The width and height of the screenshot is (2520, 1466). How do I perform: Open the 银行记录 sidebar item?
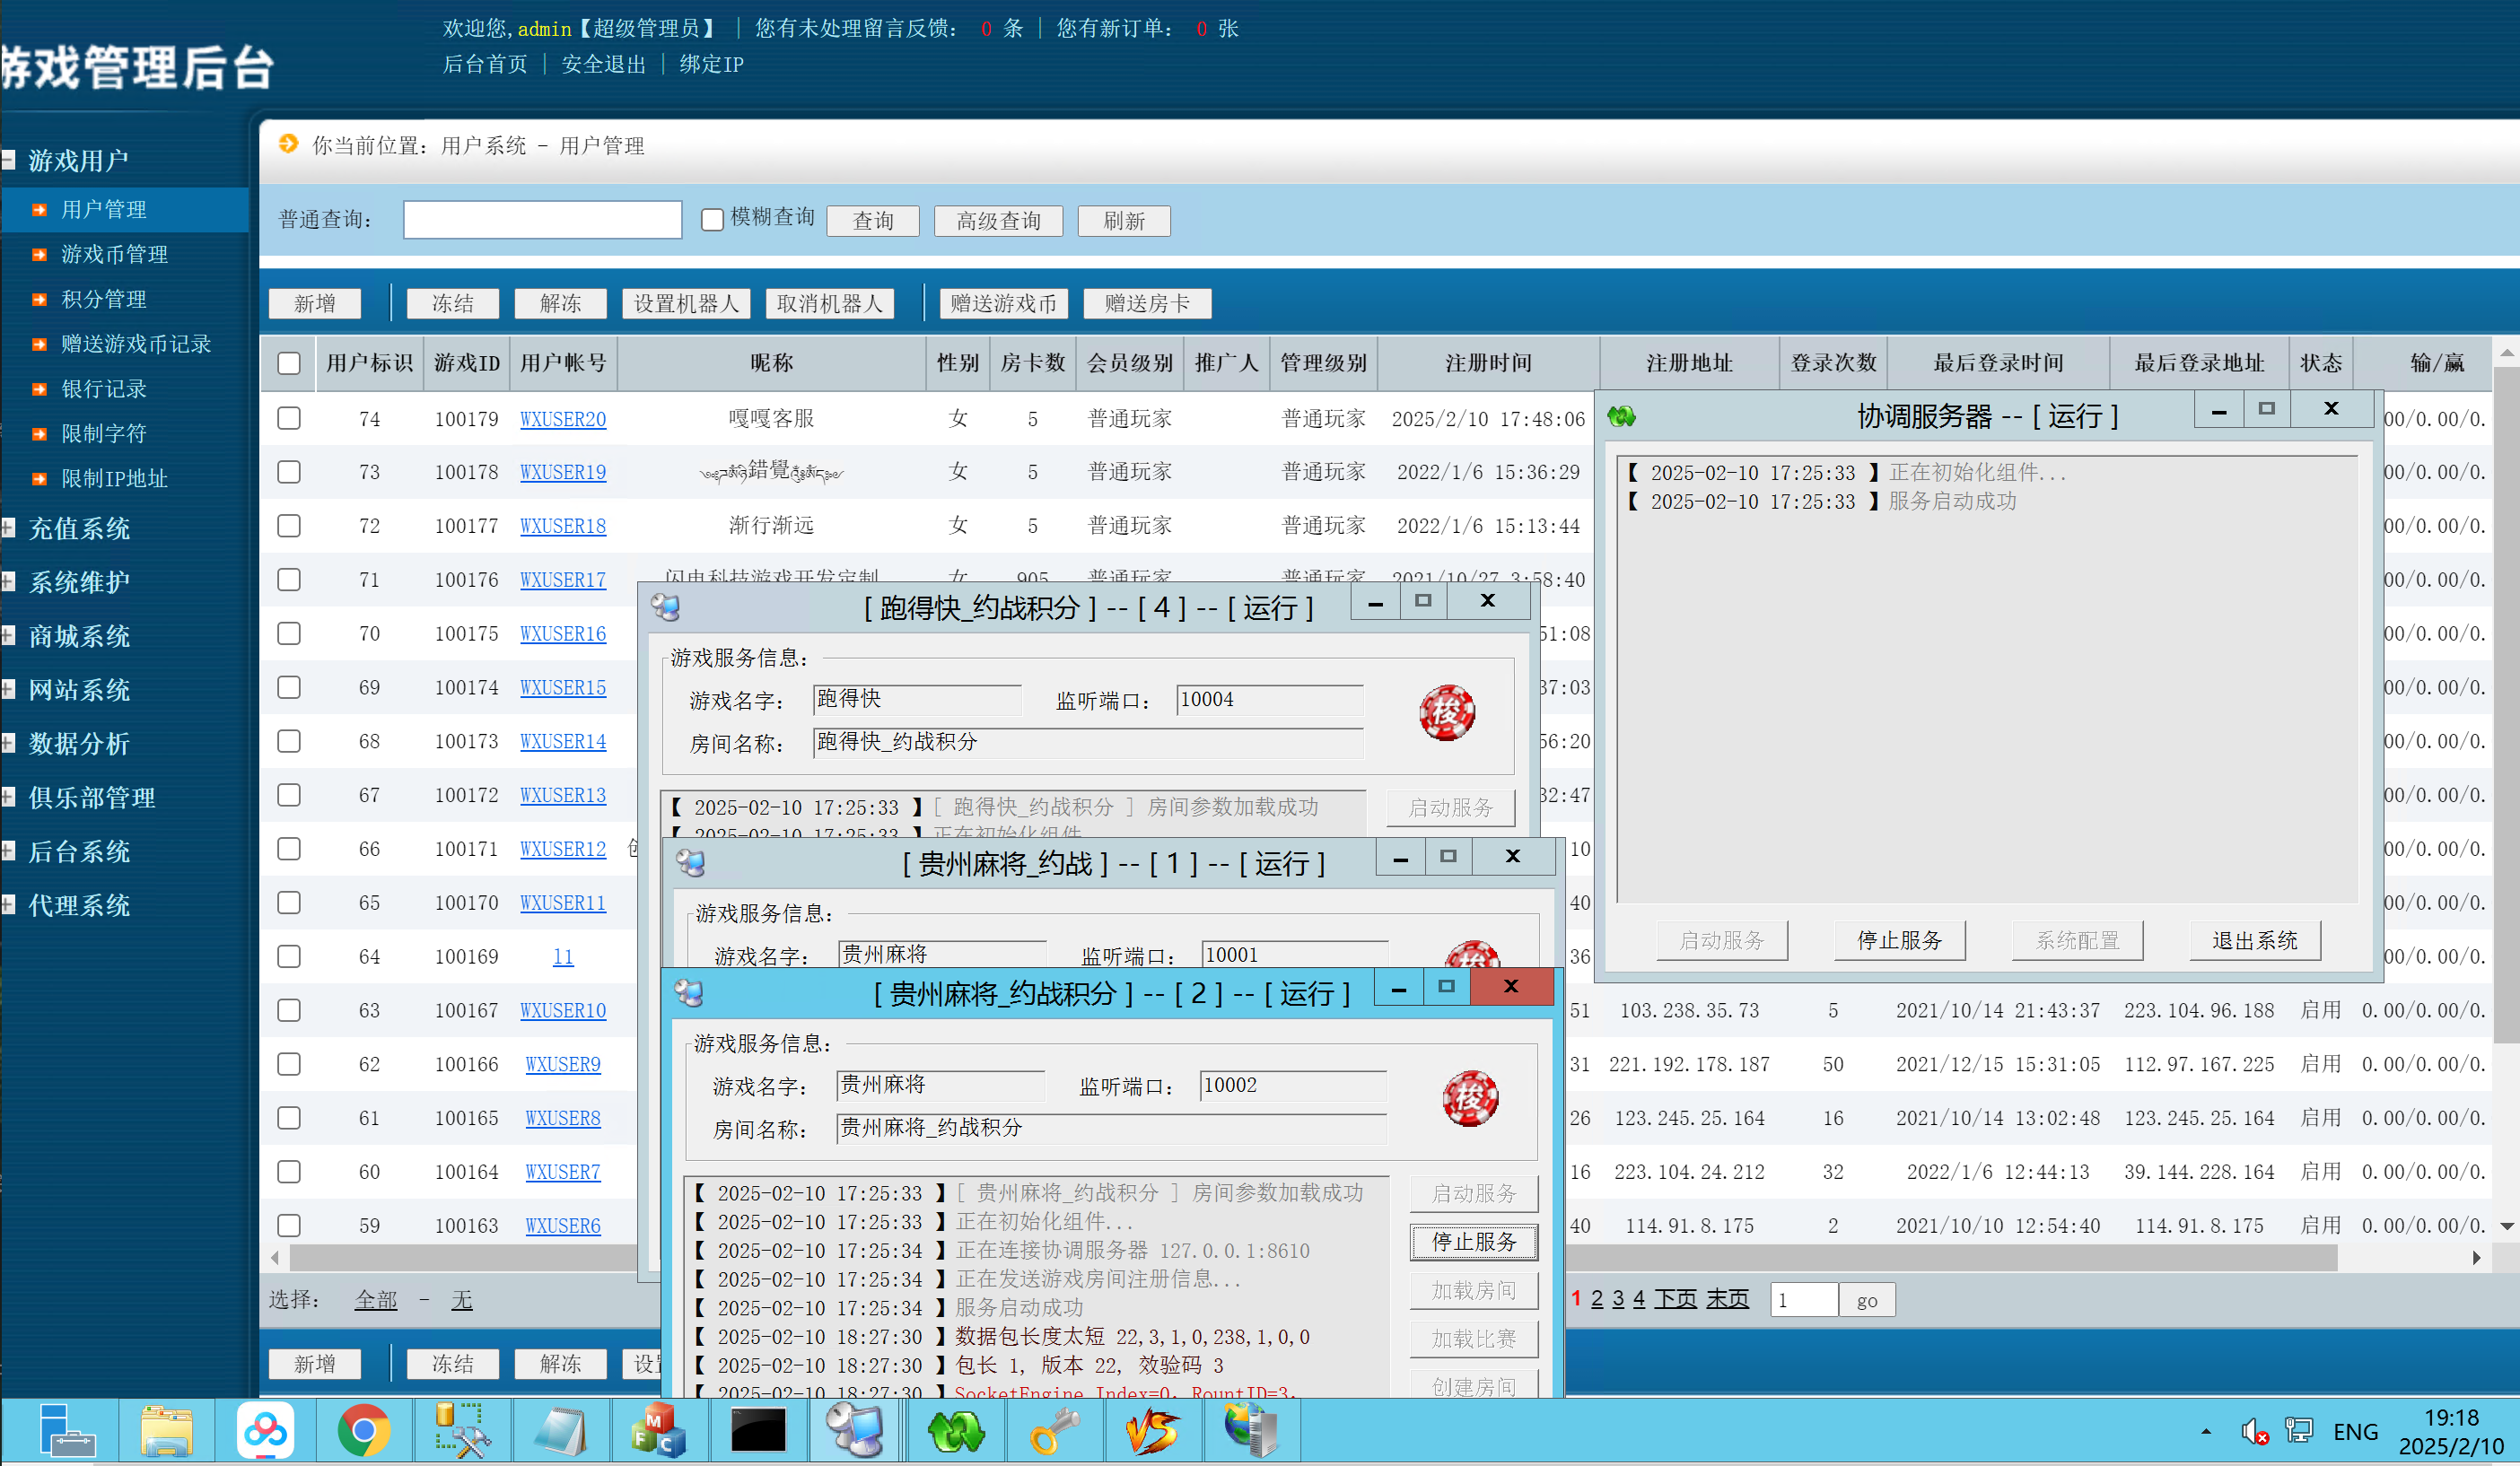coord(104,389)
